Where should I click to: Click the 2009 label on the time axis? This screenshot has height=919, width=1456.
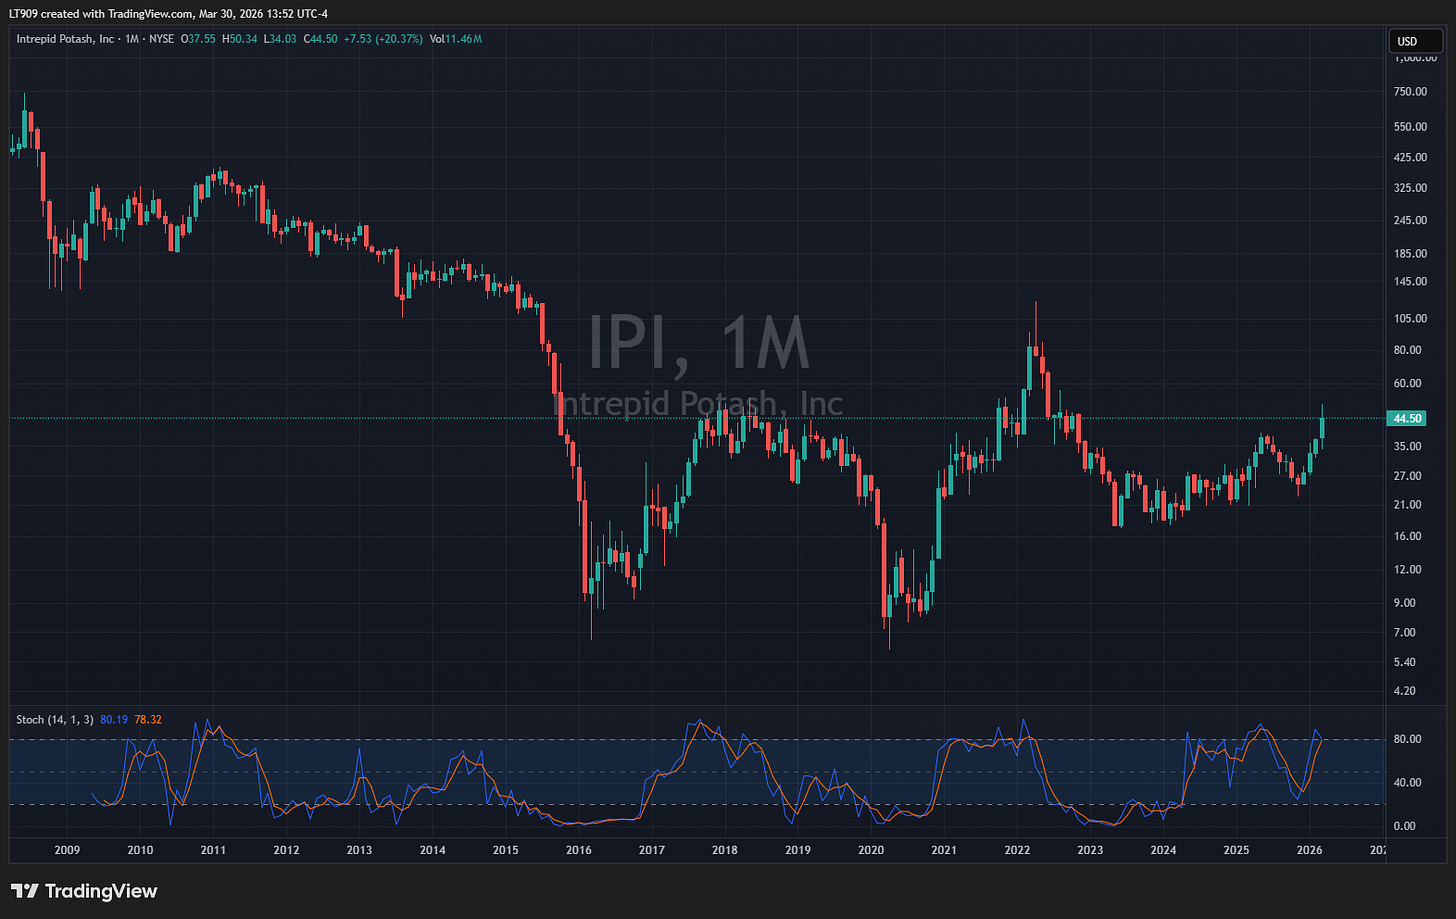pyautogui.click(x=67, y=850)
